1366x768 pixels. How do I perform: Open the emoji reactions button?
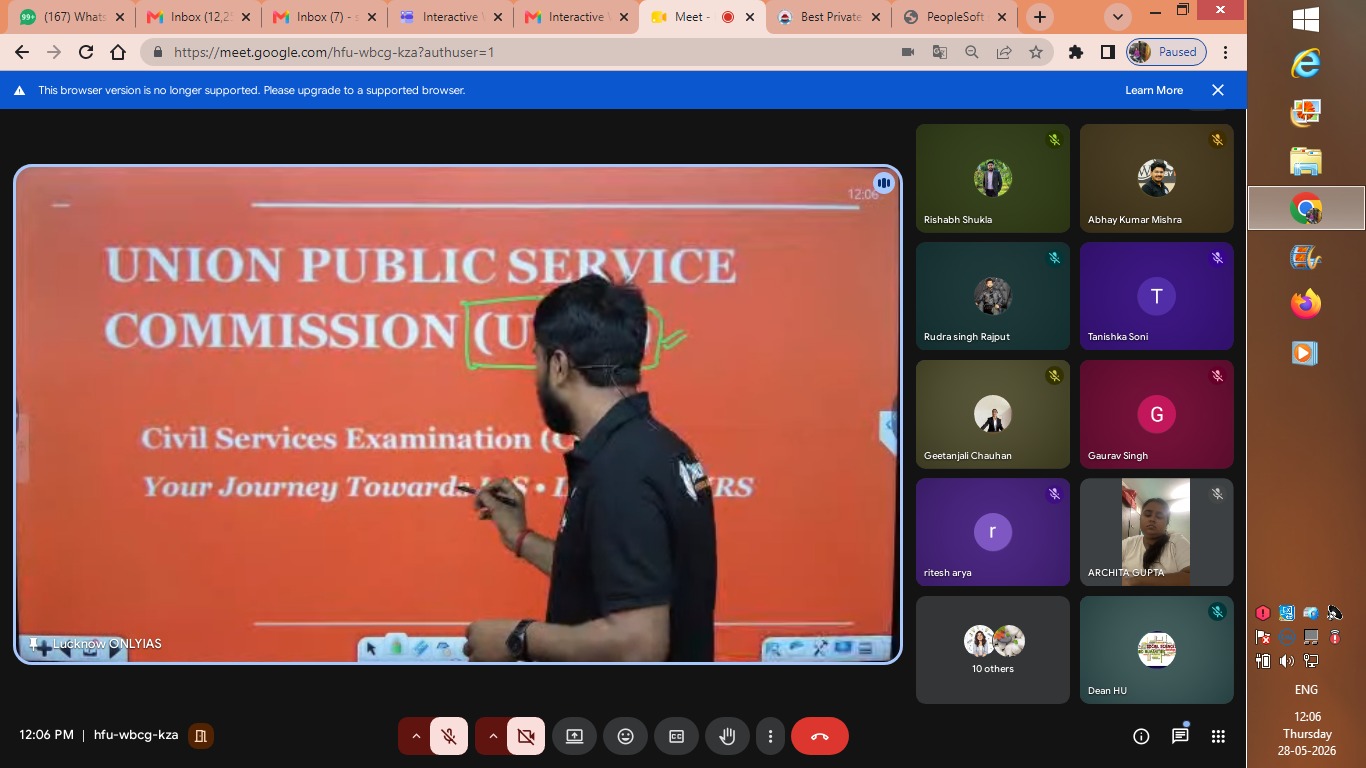pos(626,736)
